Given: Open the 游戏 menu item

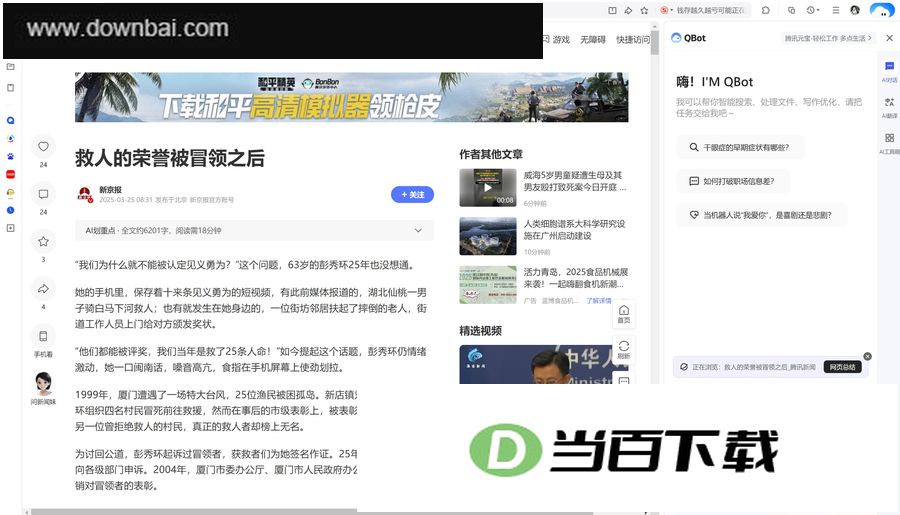Looking at the screenshot, I should [x=561, y=40].
